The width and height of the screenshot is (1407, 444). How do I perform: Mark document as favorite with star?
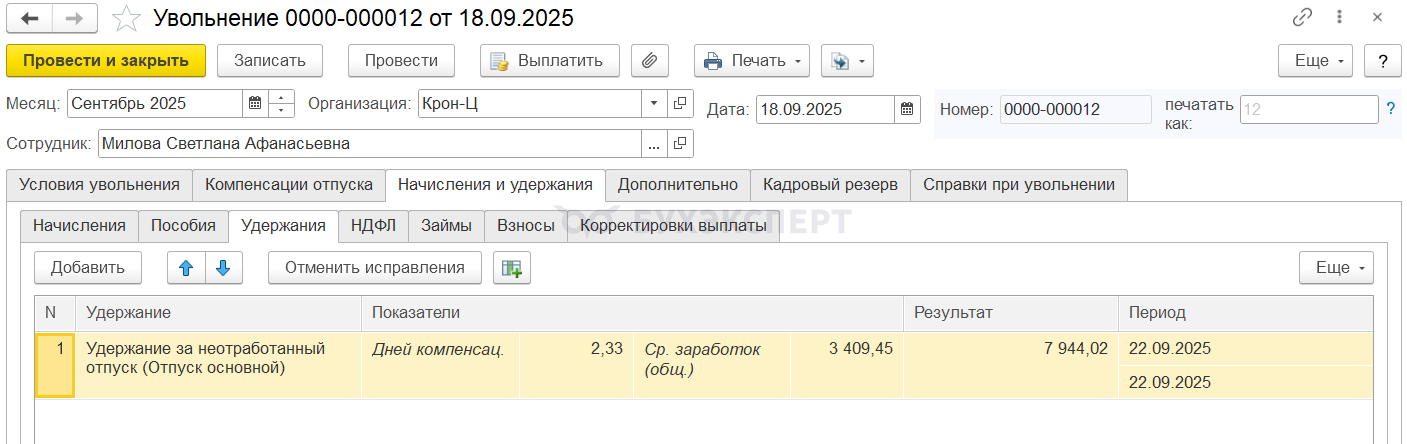pyautogui.click(x=126, y=18)
